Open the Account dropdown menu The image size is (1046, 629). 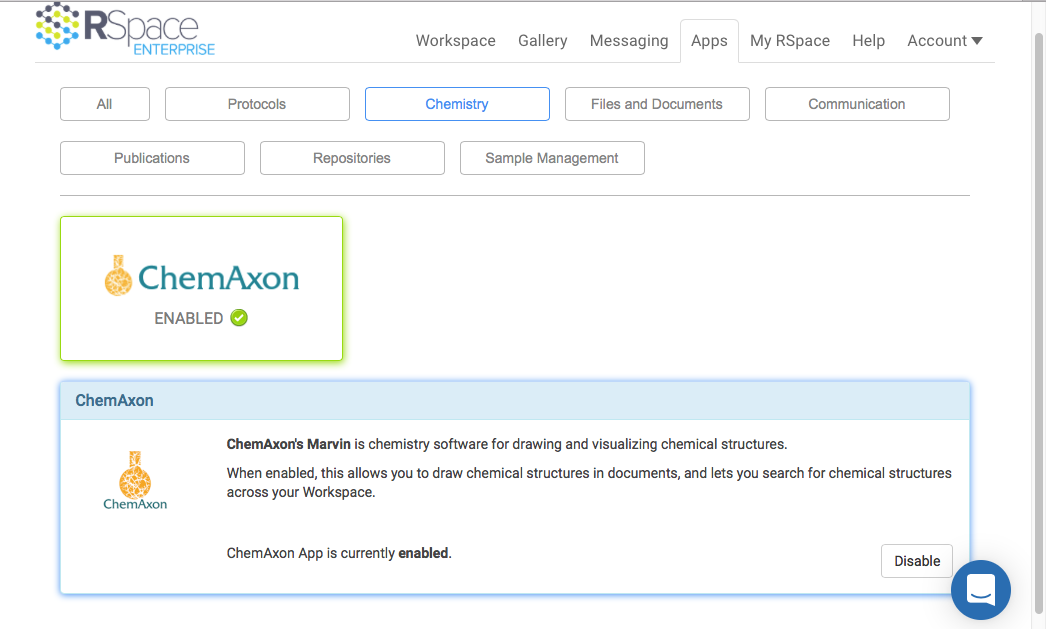point(945,41)
